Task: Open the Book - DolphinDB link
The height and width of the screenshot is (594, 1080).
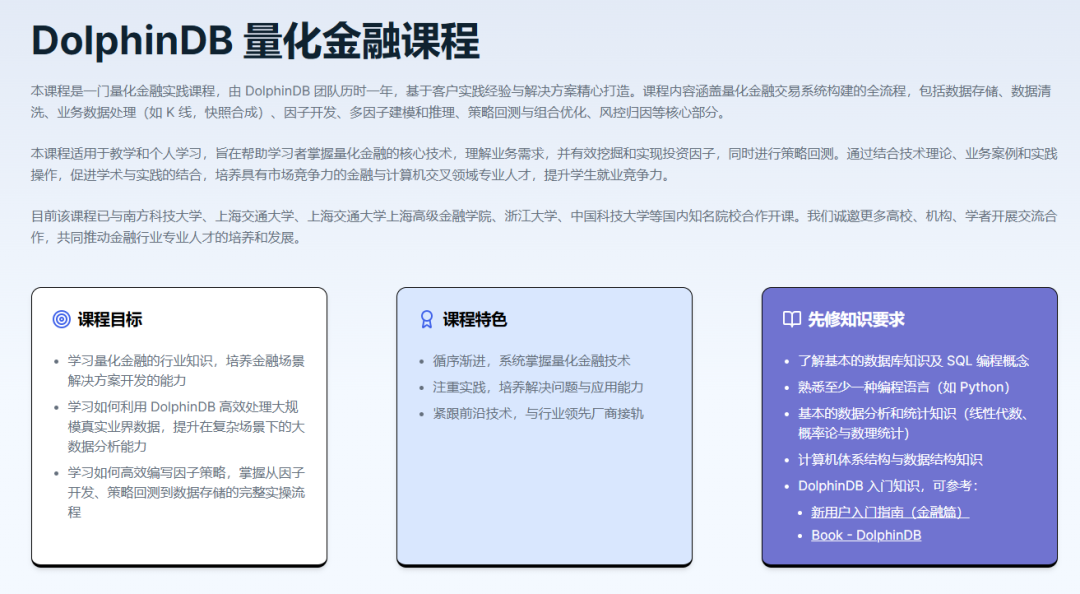Action: (866, 535)
